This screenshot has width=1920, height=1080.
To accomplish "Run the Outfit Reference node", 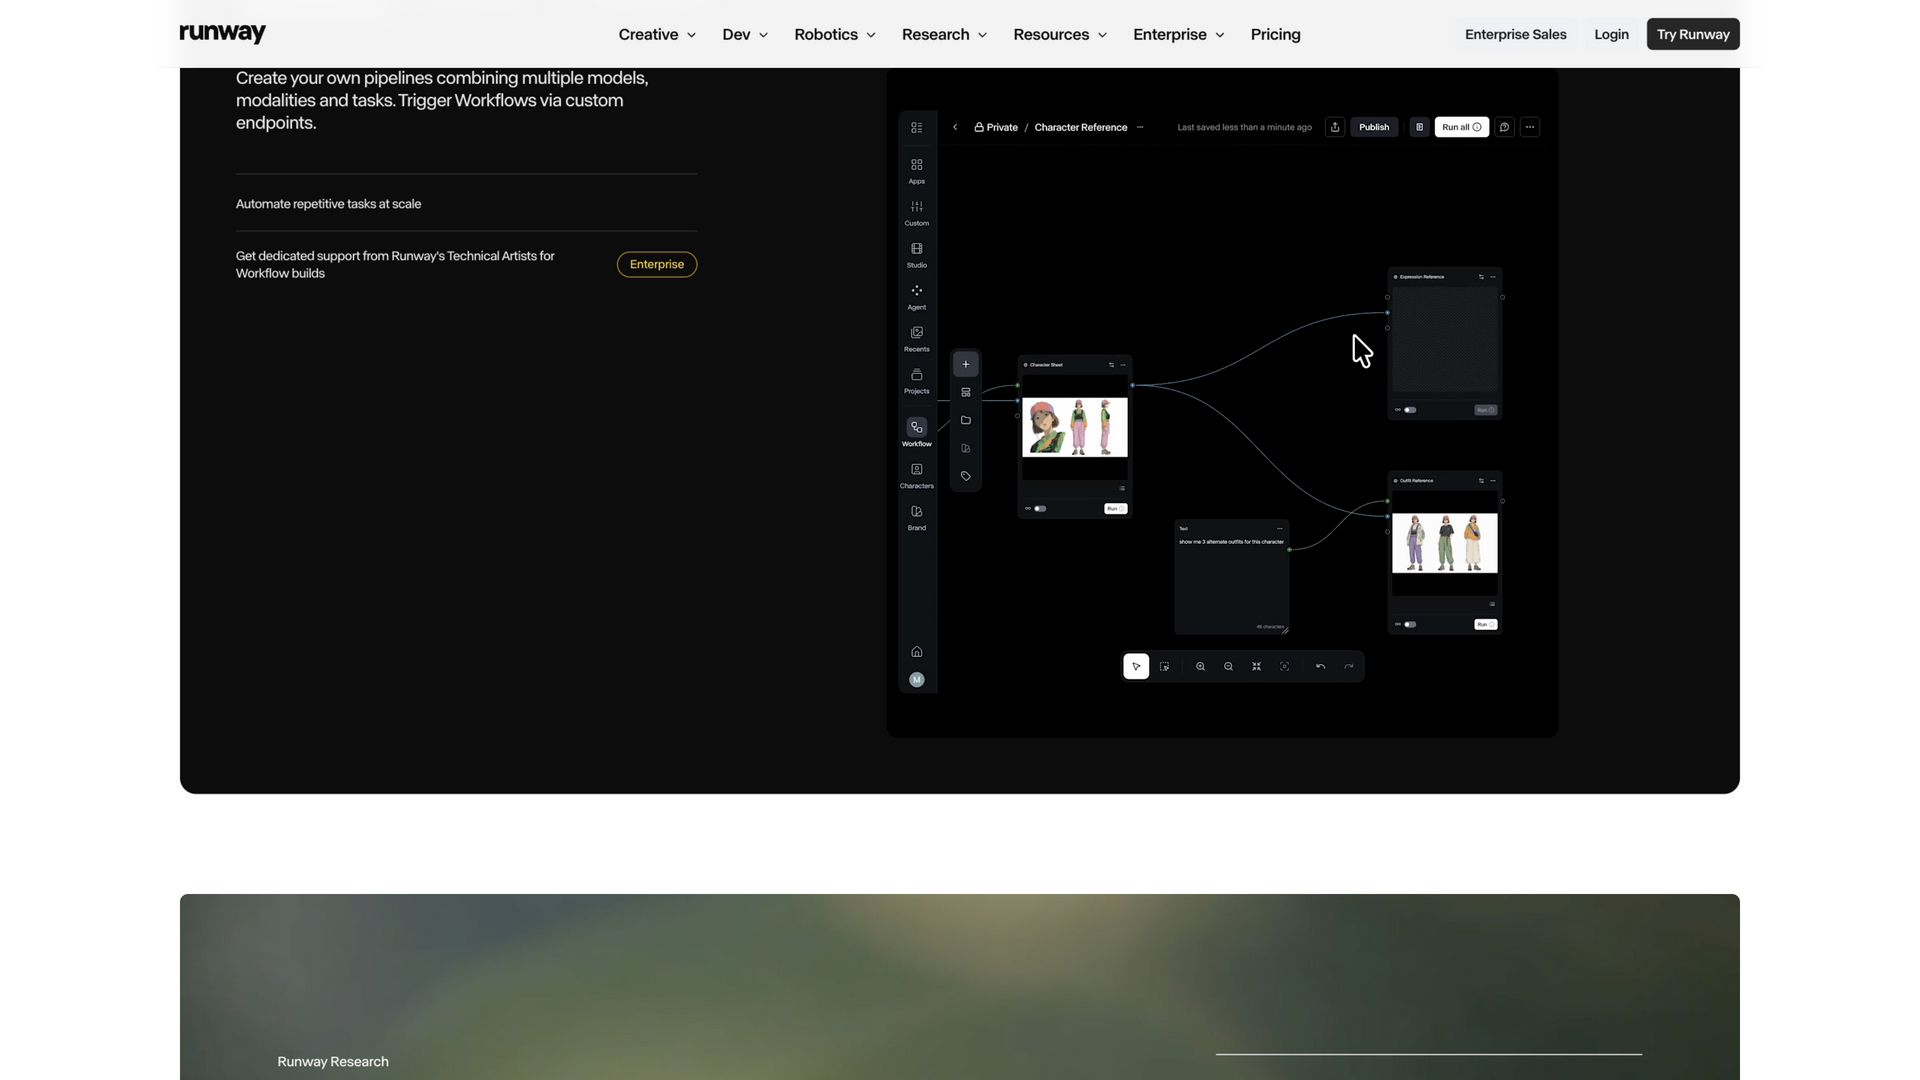I will click(1485, 625).
